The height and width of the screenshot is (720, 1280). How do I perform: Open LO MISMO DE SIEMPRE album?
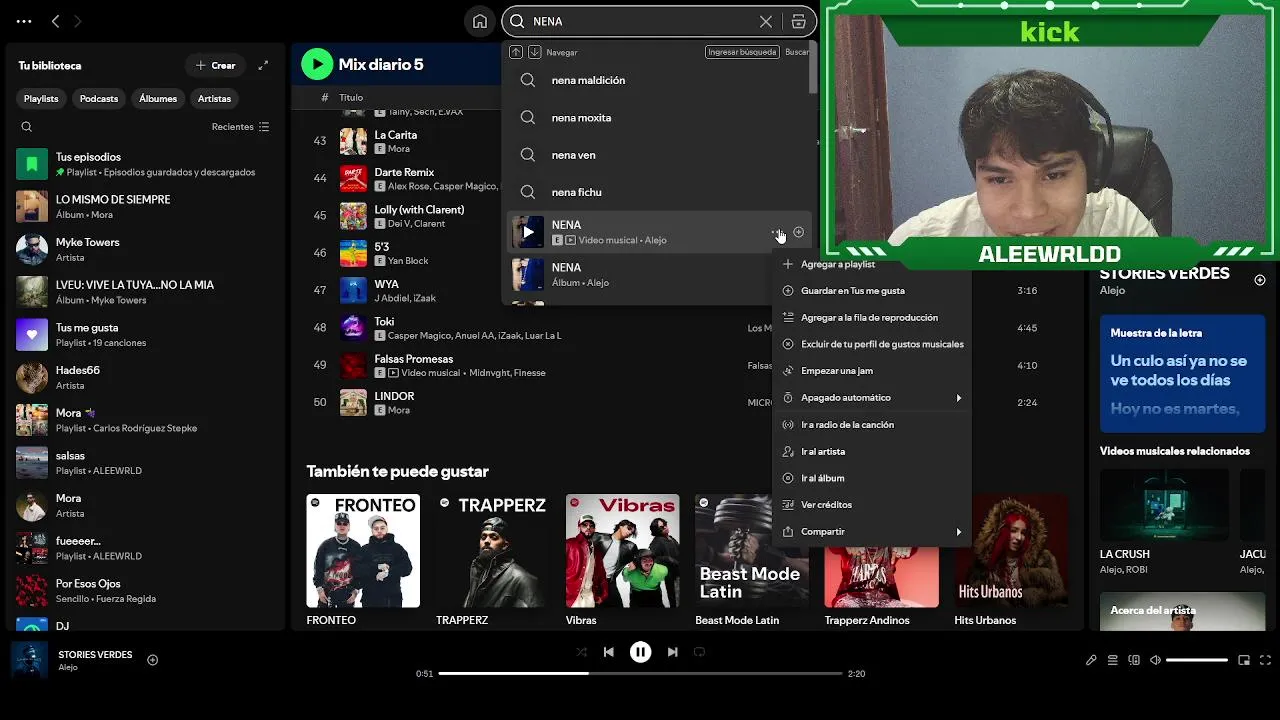[x=144, y=207]
